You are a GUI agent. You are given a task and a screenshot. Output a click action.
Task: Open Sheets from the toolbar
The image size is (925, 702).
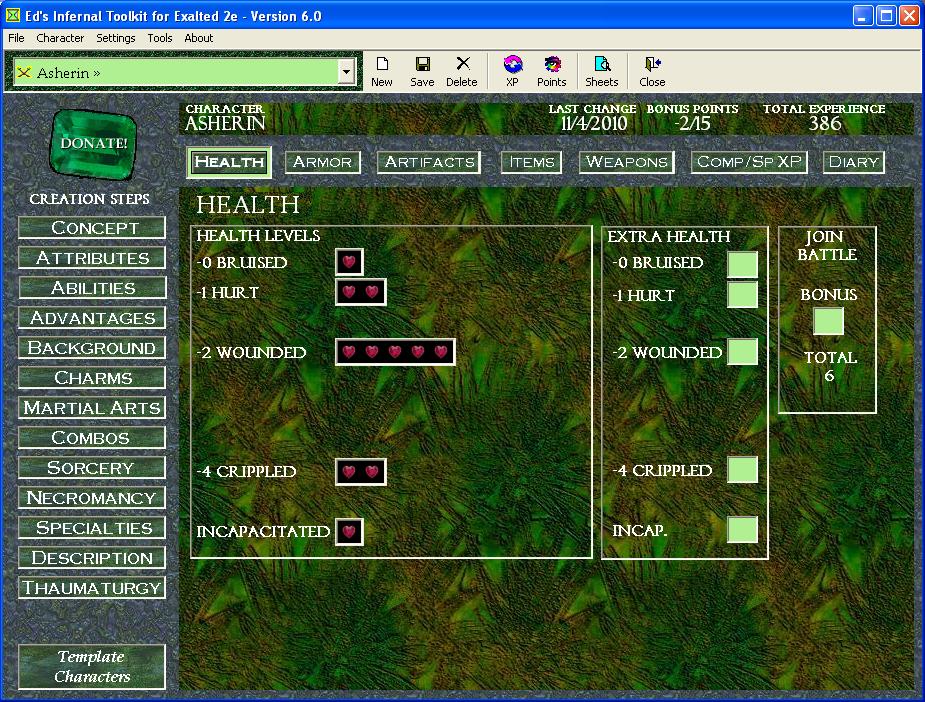(x=602, y=72)
